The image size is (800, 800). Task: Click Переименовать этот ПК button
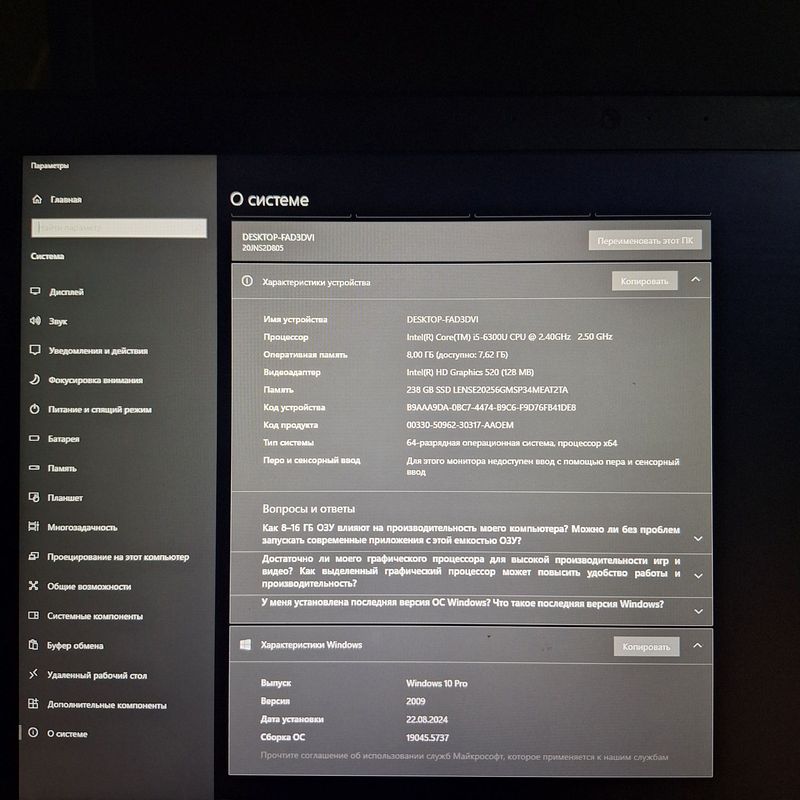click(645, 240)
